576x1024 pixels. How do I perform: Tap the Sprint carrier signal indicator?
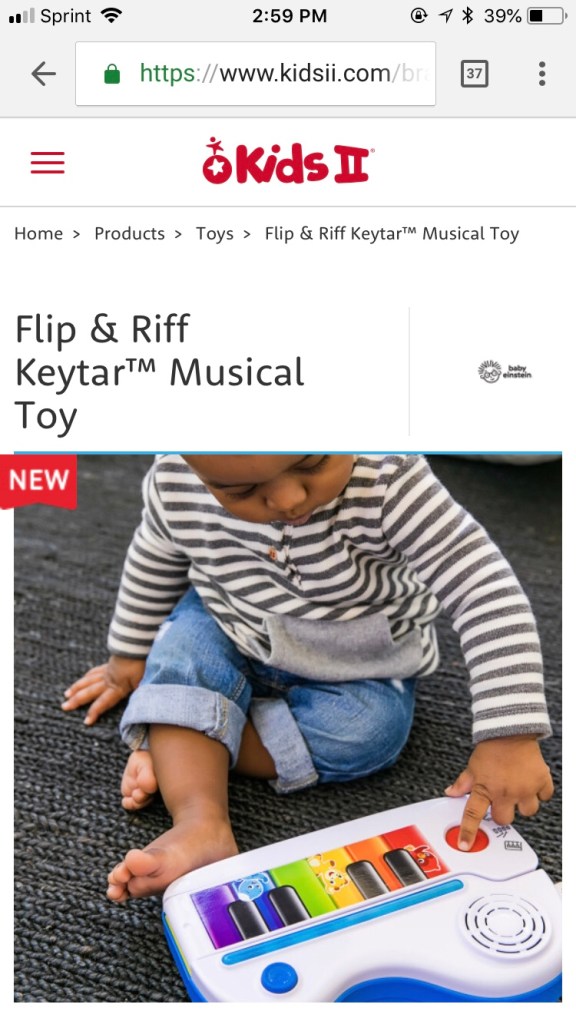50,16
